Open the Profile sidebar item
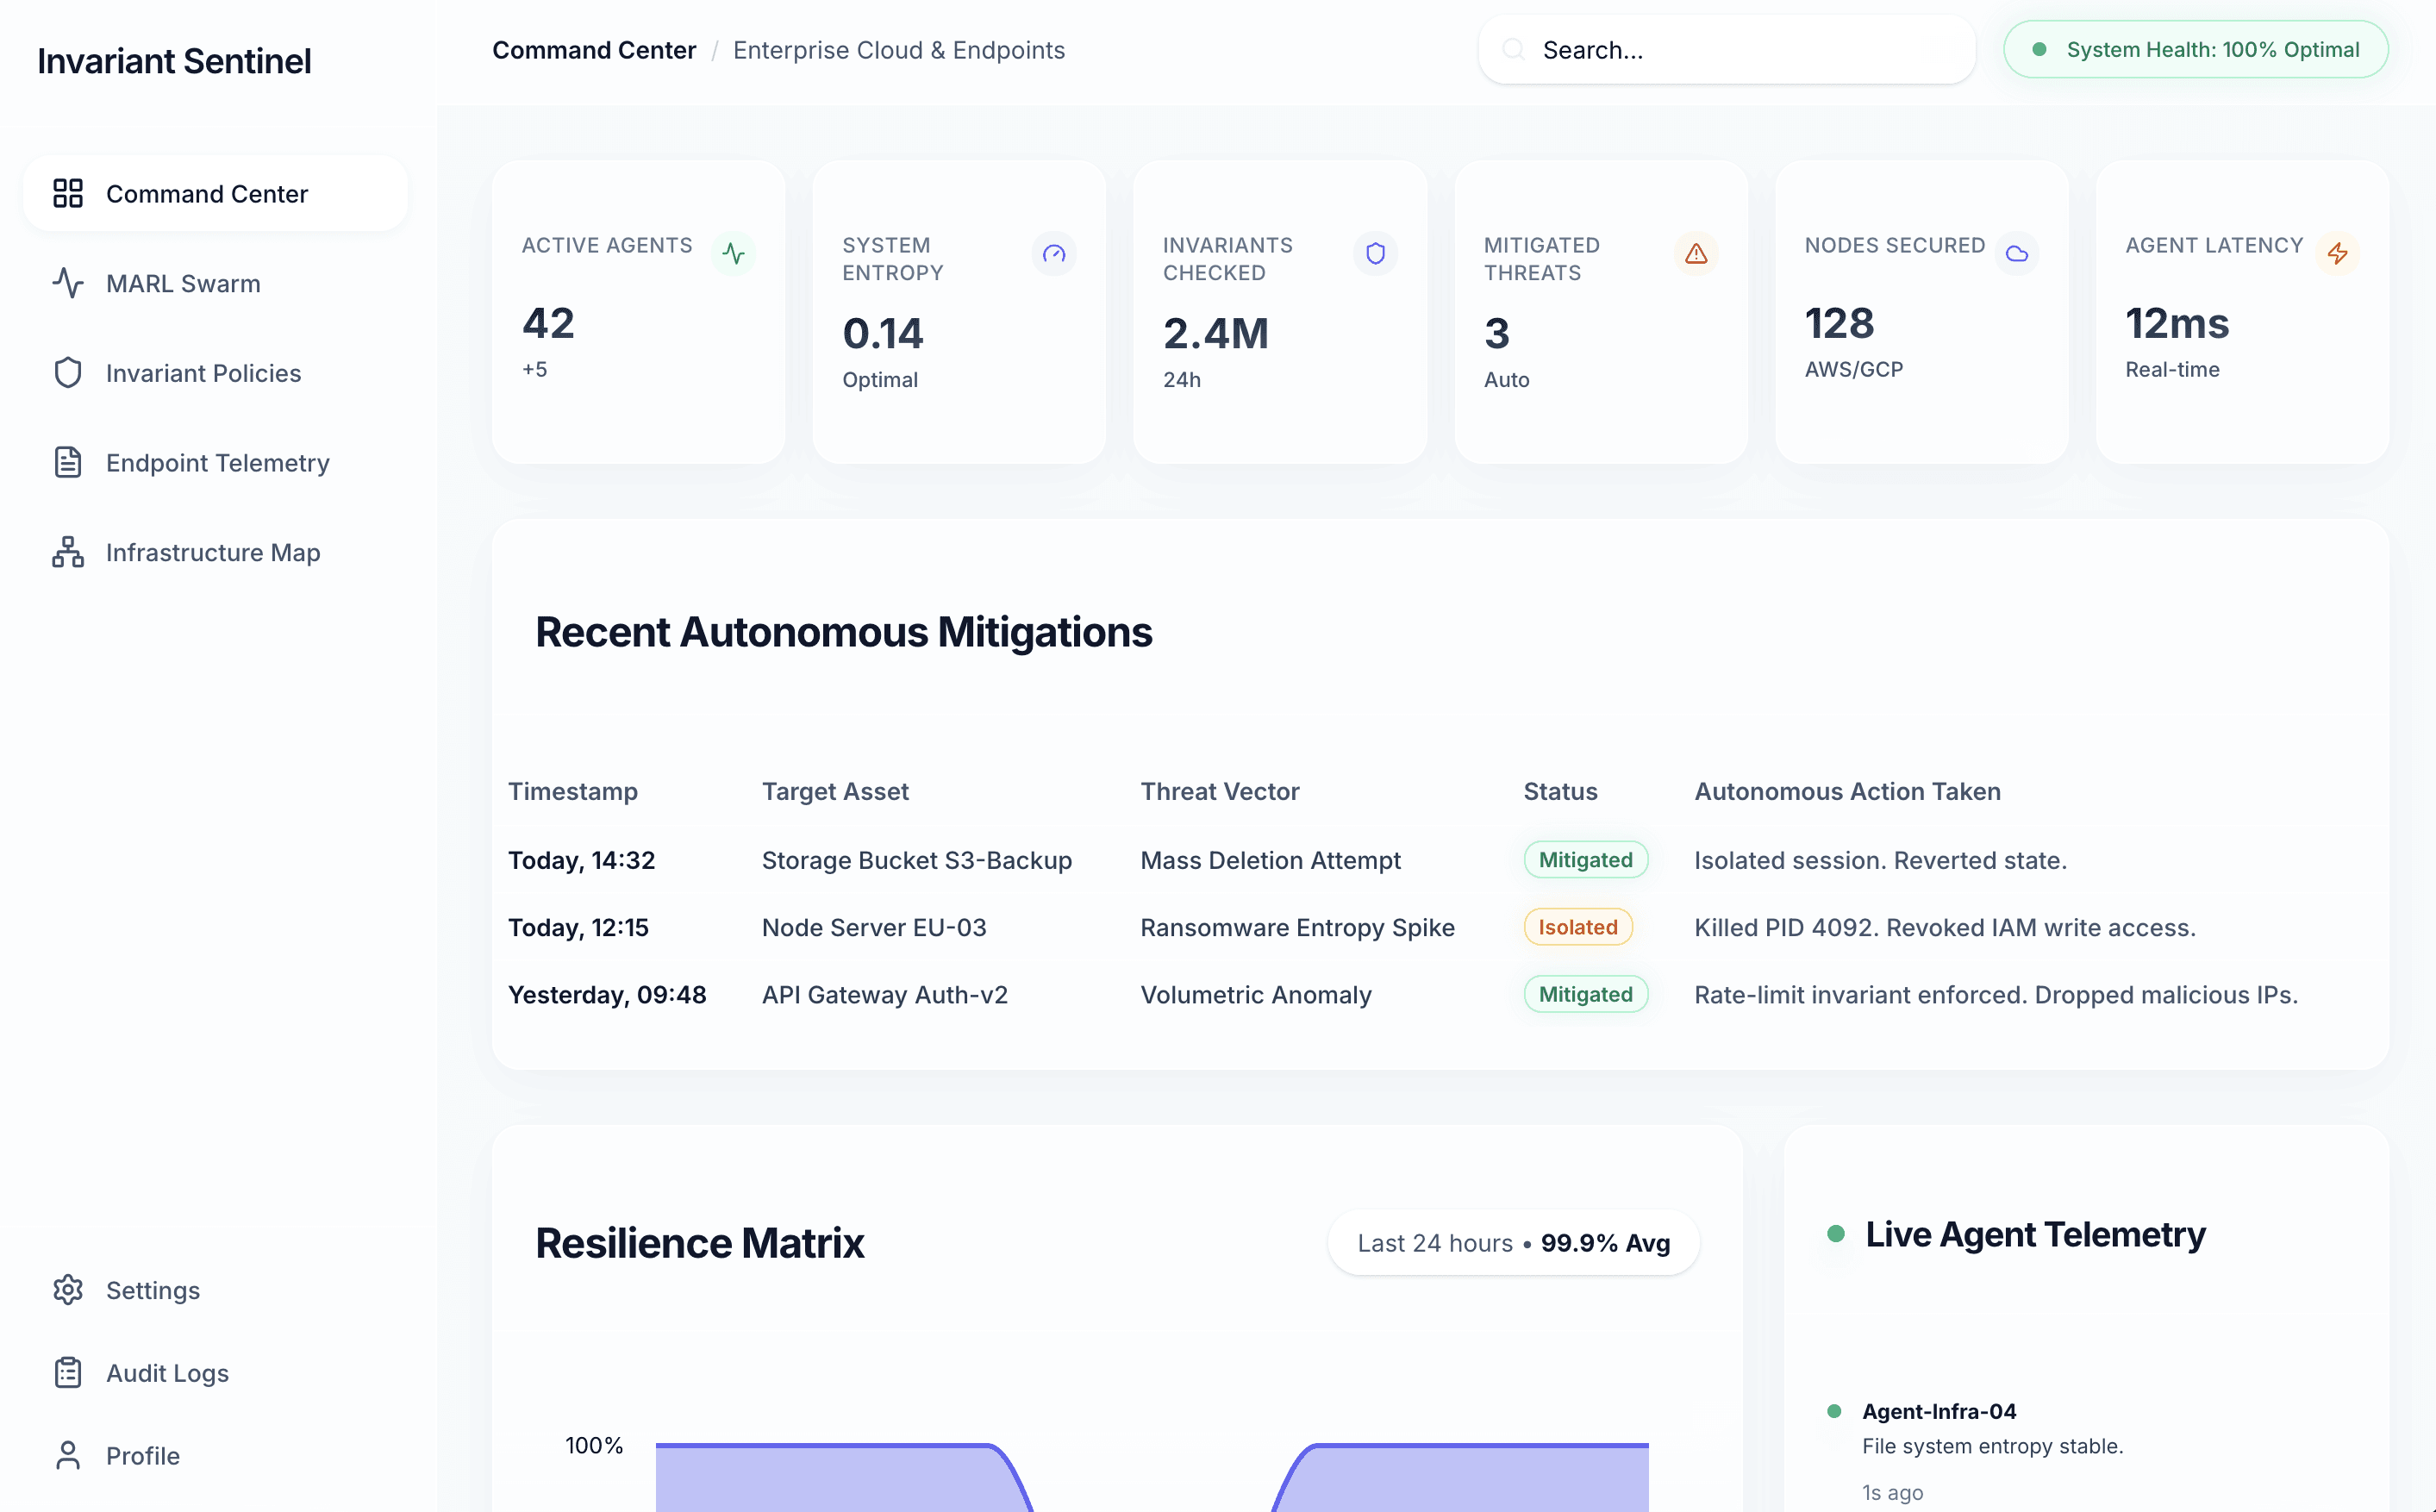 tap(67, 1455)
